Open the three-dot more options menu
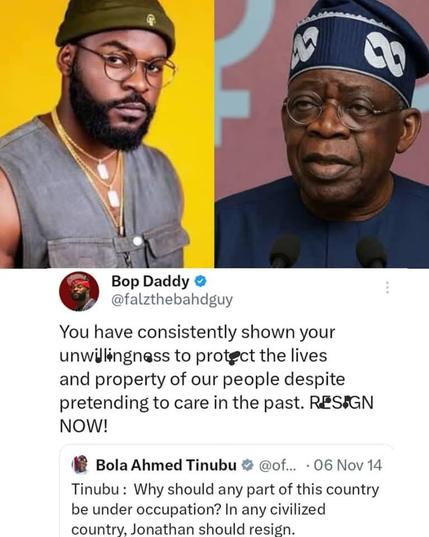 (x=387, y=288)
